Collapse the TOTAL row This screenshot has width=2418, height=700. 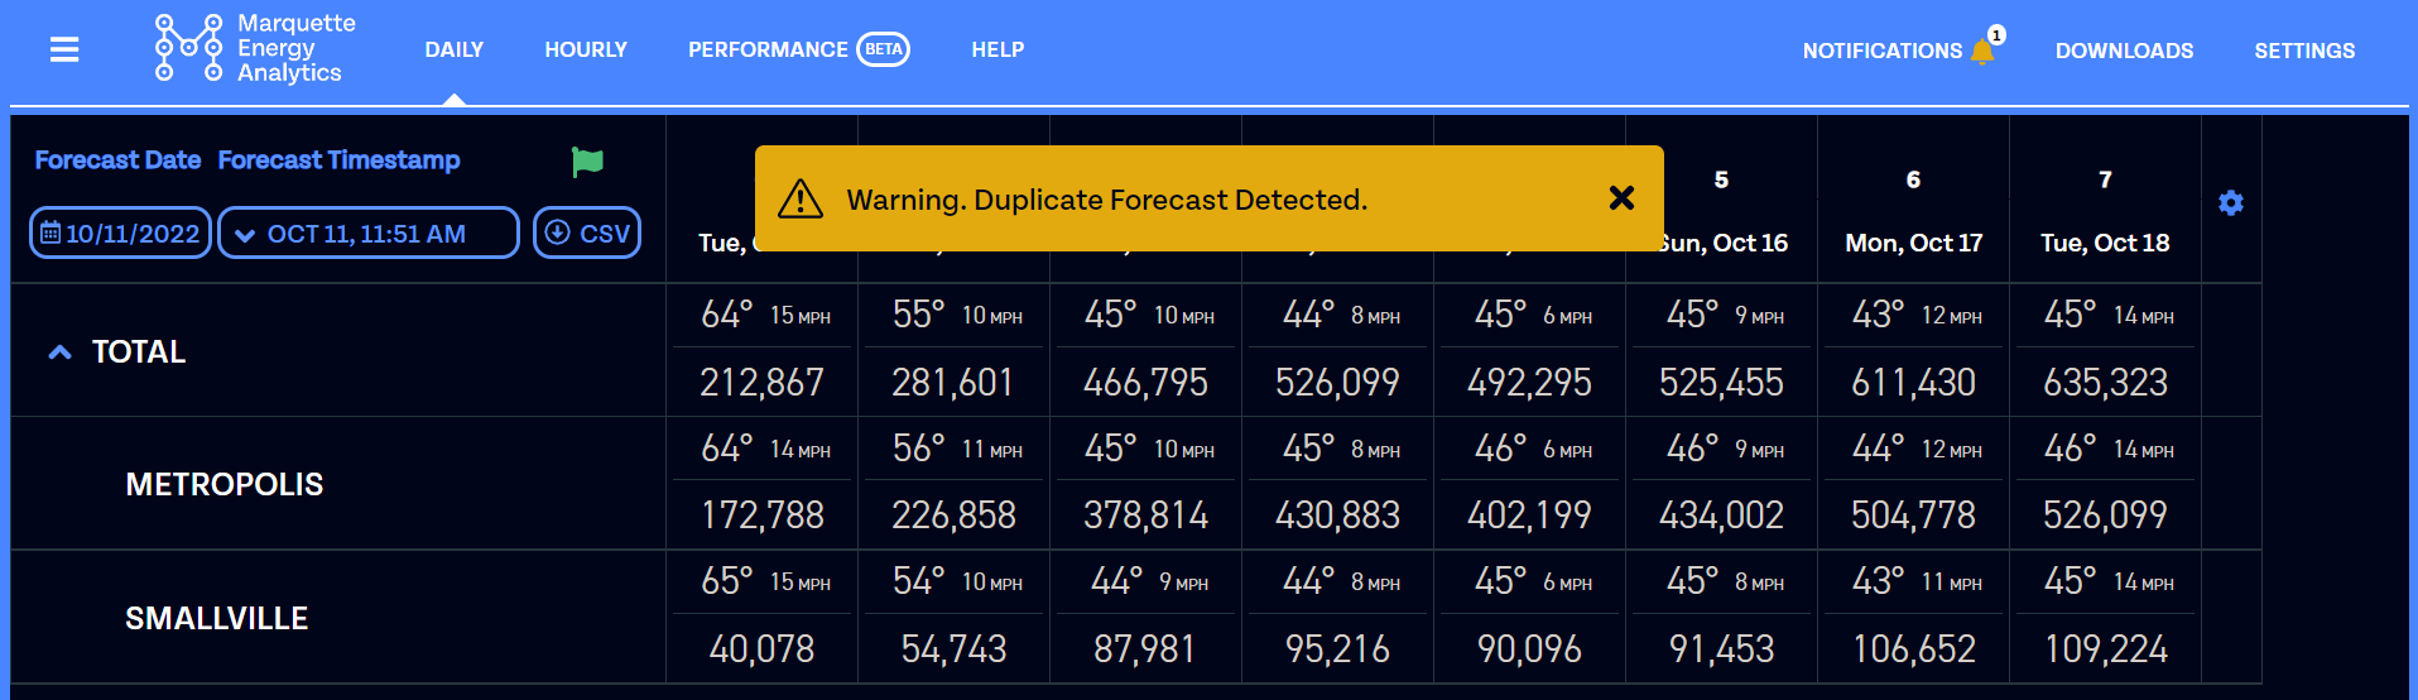(x=60, y=352)
